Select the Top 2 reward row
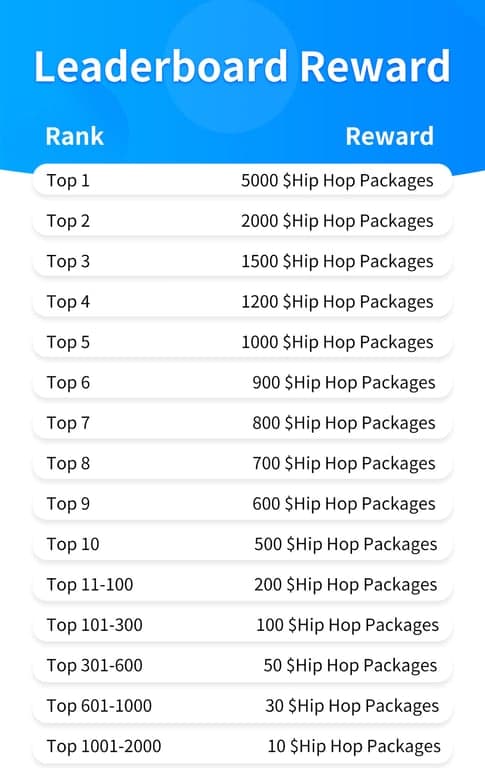Viewport: 485px width, 768px height. coord(242,220)
